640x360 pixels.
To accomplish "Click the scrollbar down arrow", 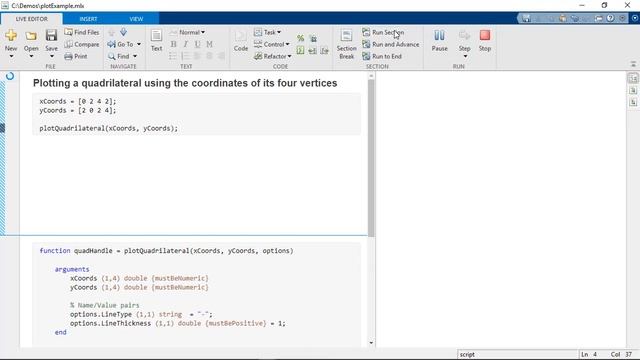I will [371, 343].
